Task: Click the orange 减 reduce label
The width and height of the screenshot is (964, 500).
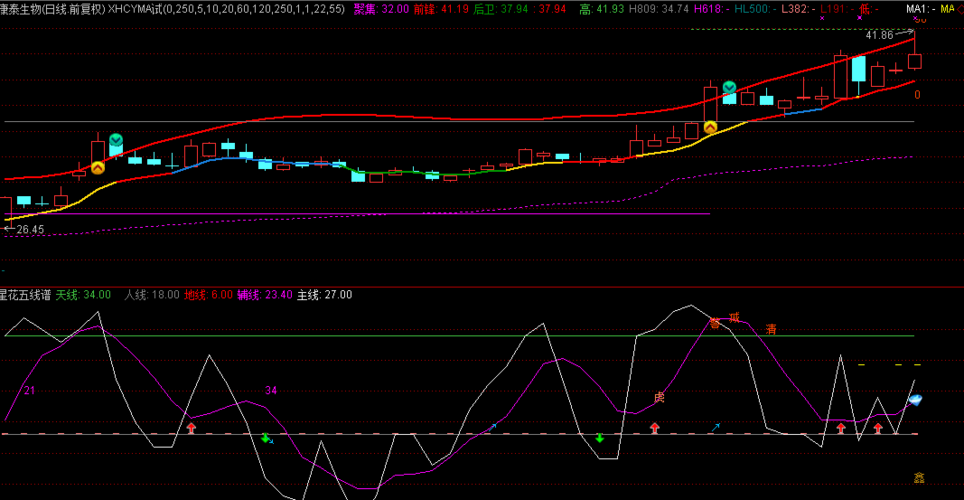Action: click(734, 317)
